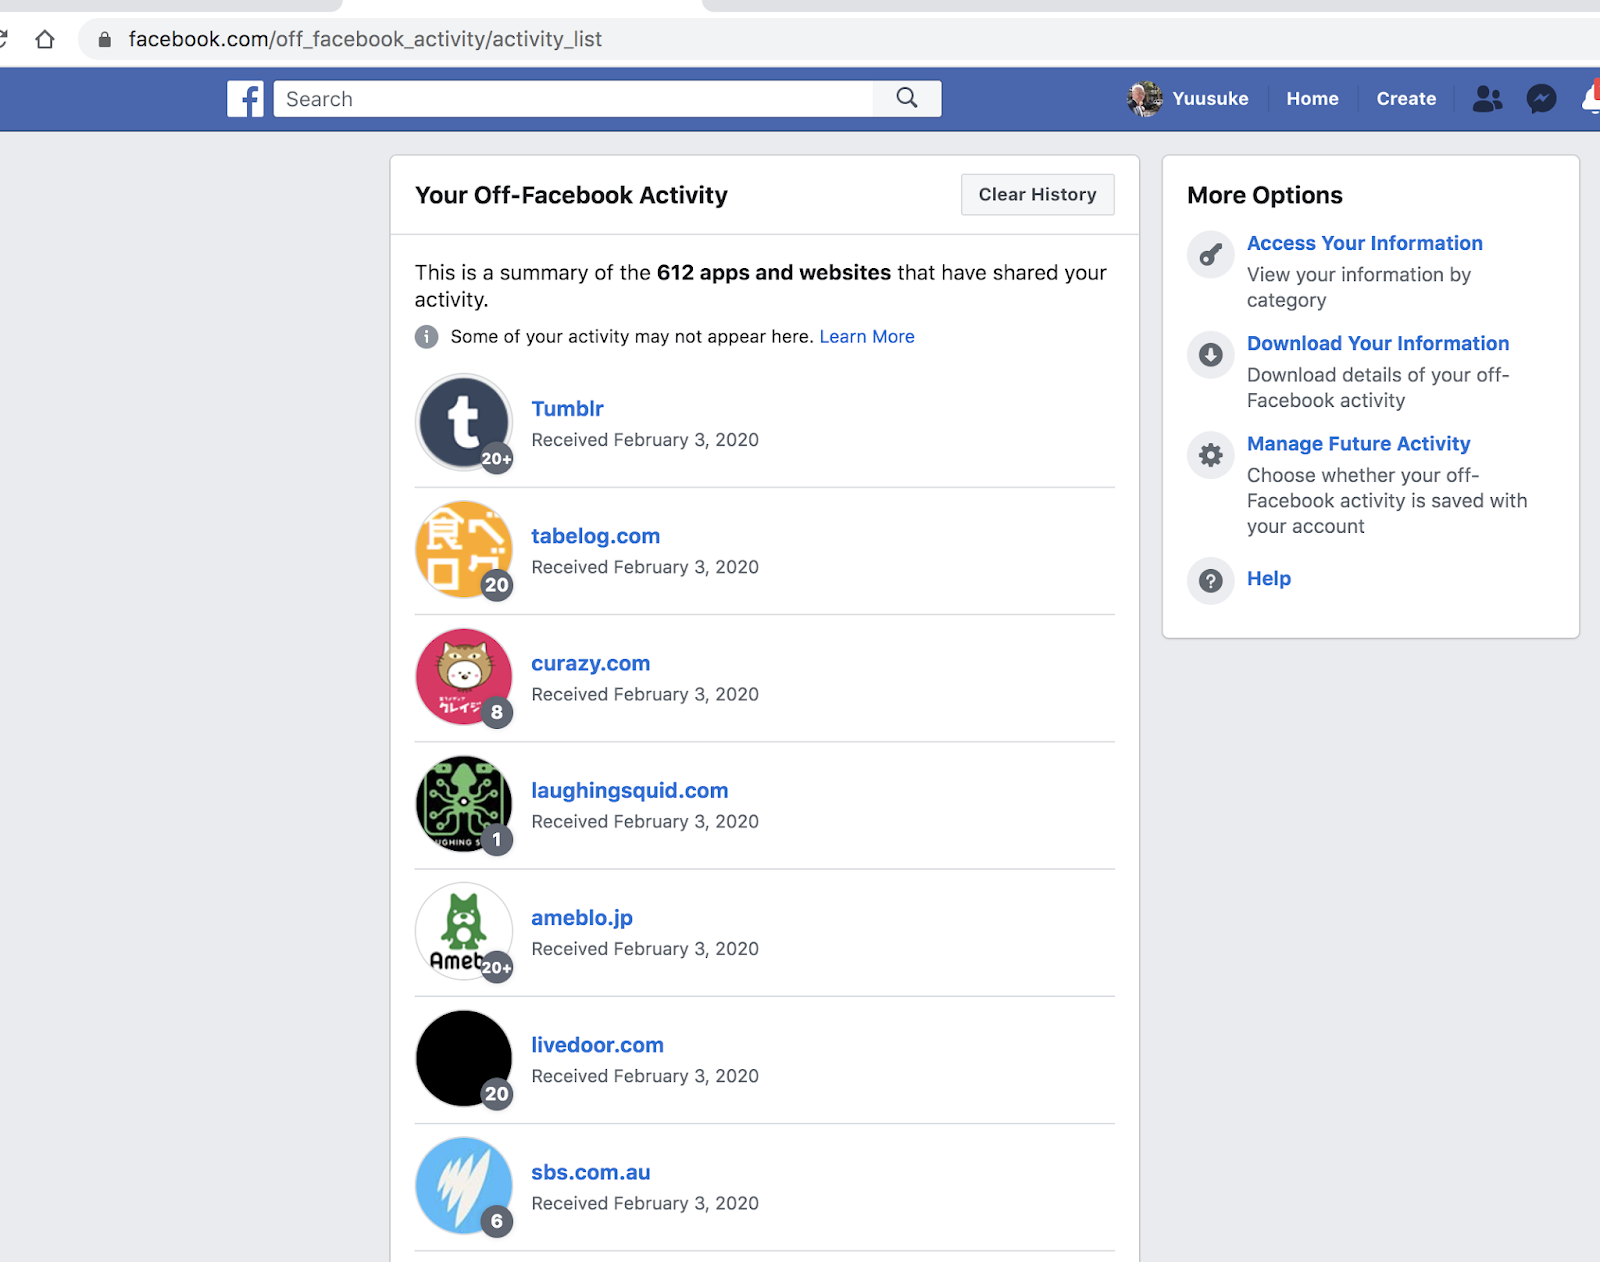This screenshot has height=1262, width=1600.
Task: Click the gear icon for Manage Future Activity
Action: [x=1210, y=456]
